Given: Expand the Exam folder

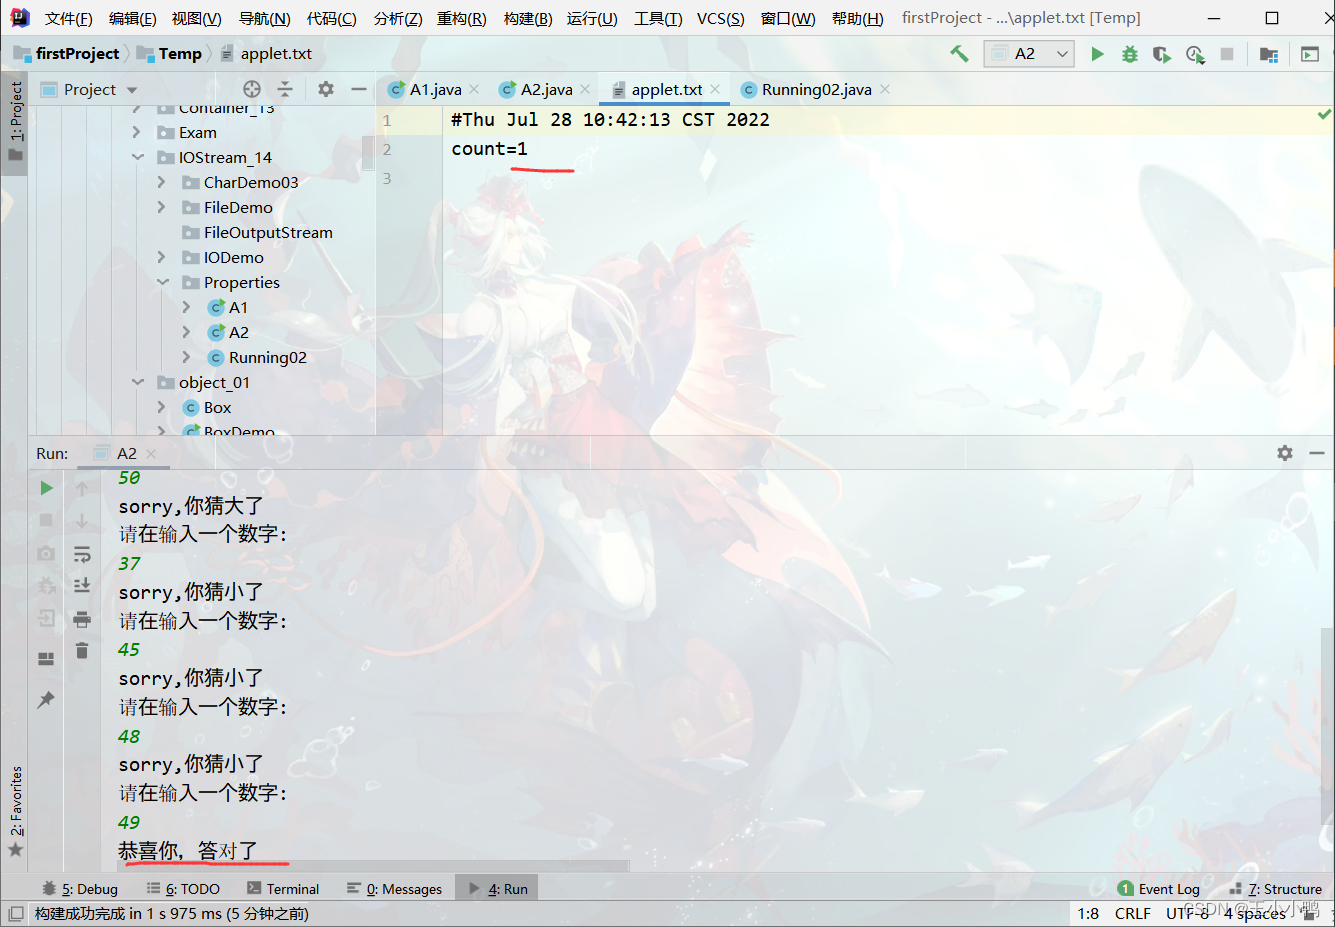Looking at the screenshot, I should 137,132.
